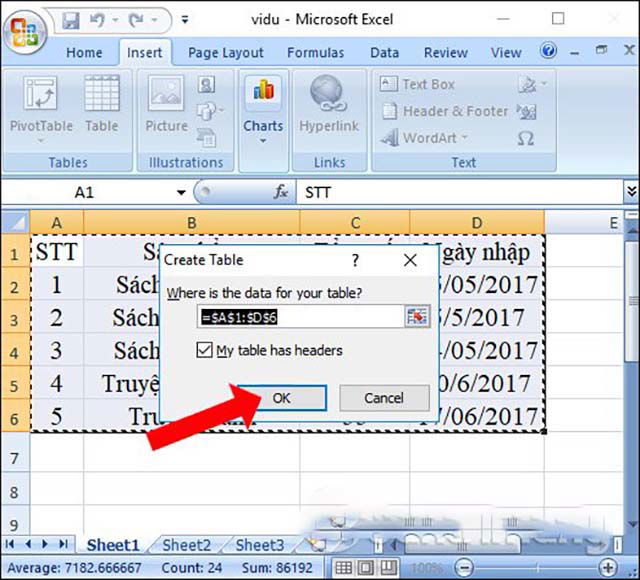Screen dimensions: 640x580
Task: Select all cells with the corner button
Action: (x=16, y=222)
